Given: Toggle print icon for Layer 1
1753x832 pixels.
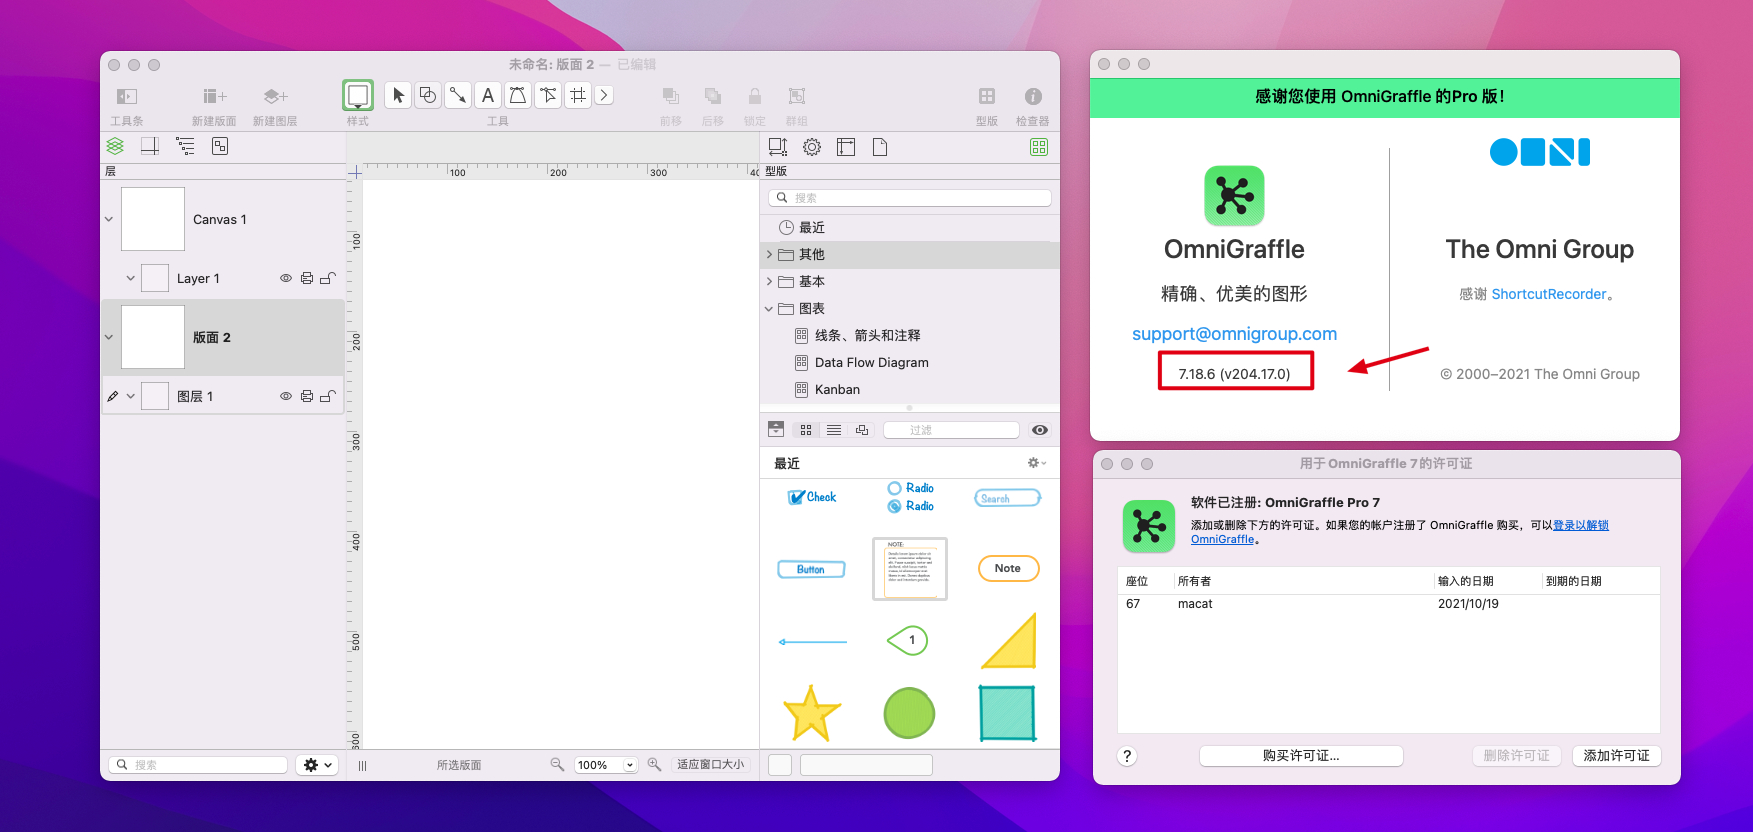Looking at the screenshot, I should (x=307, y=278).
